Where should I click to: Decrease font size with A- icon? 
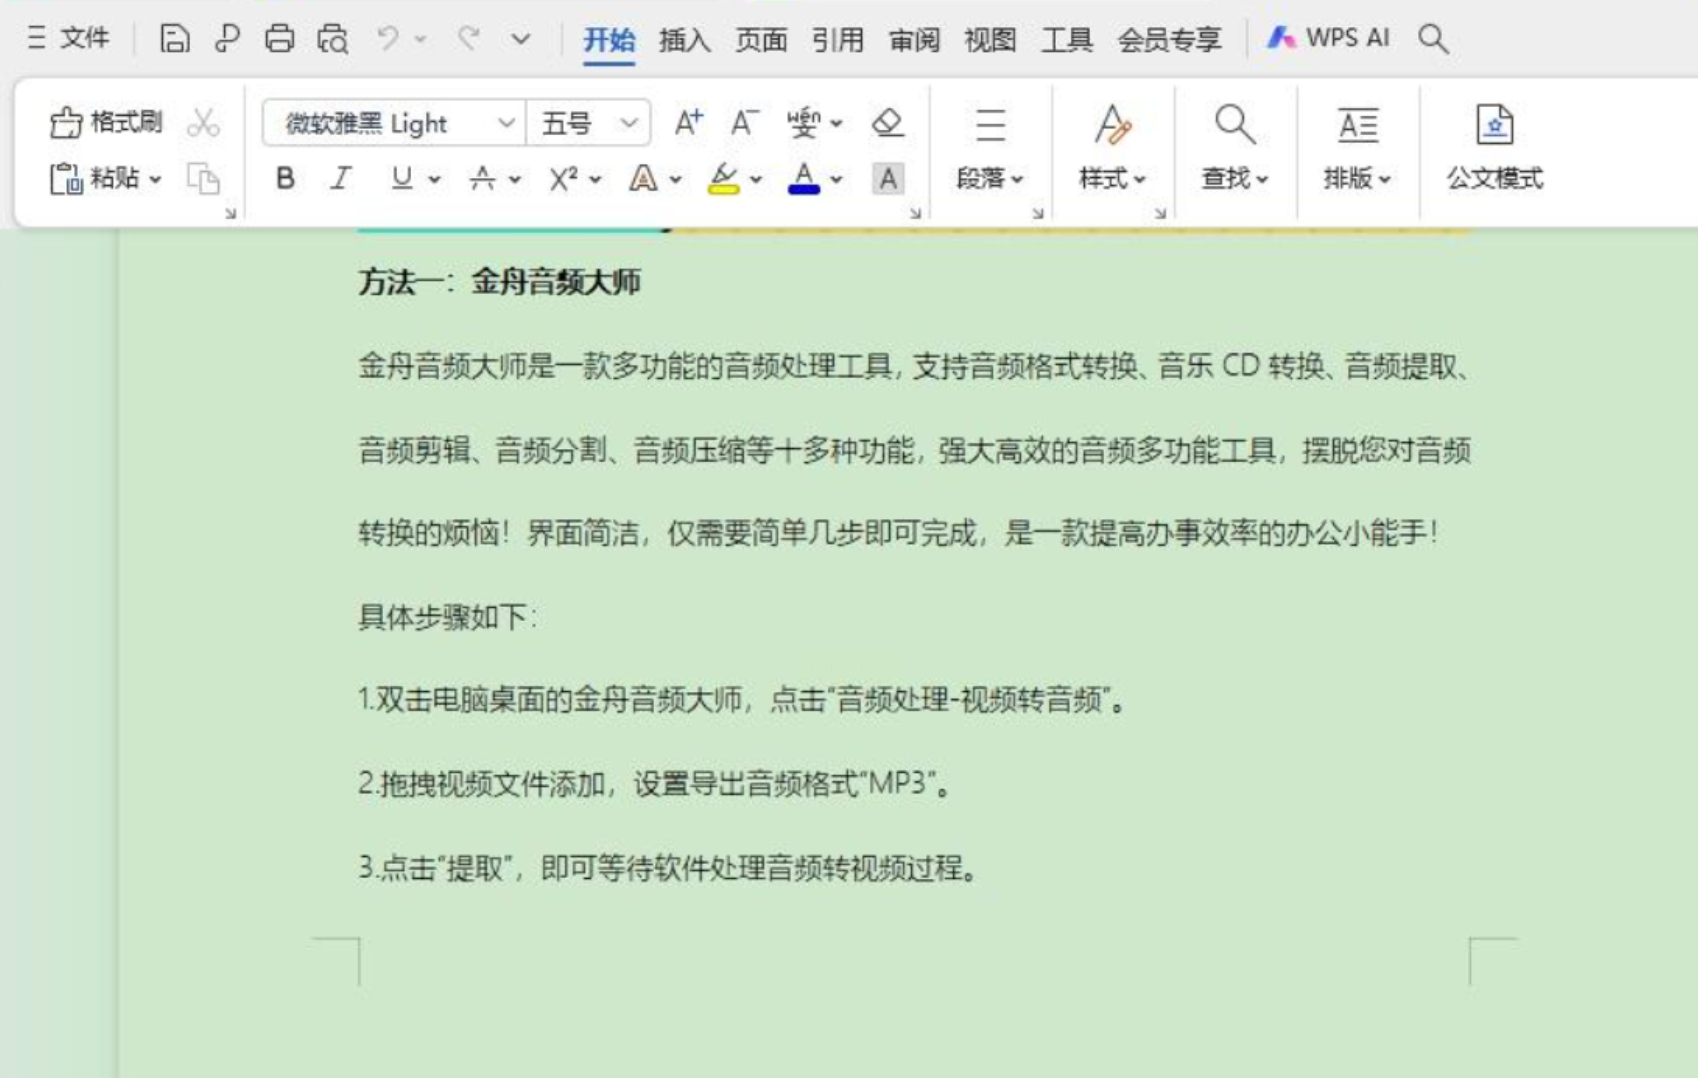[744, 123]
